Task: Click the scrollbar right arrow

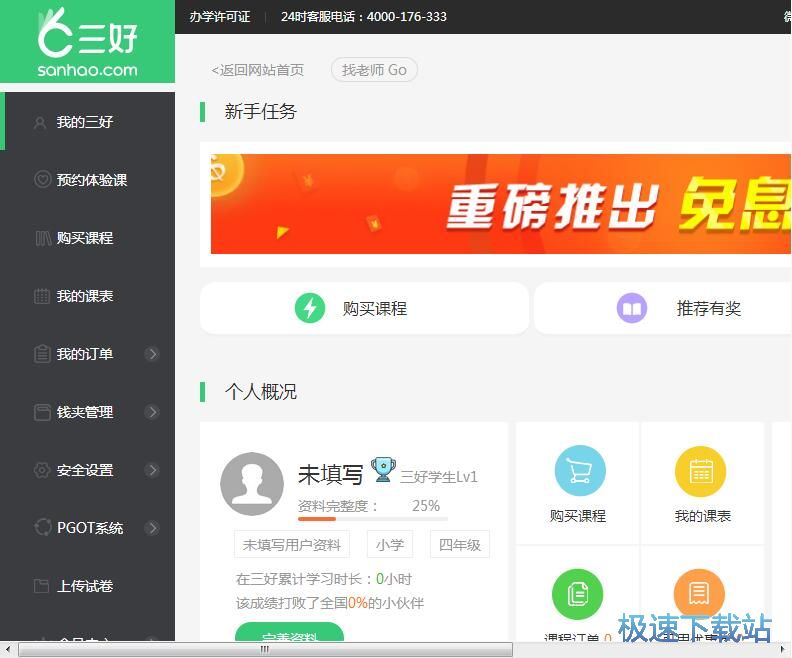Action: coord(783,649)
